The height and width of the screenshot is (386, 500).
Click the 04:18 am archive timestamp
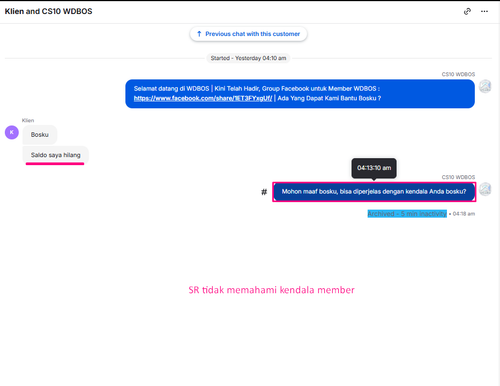coord(464,214)
